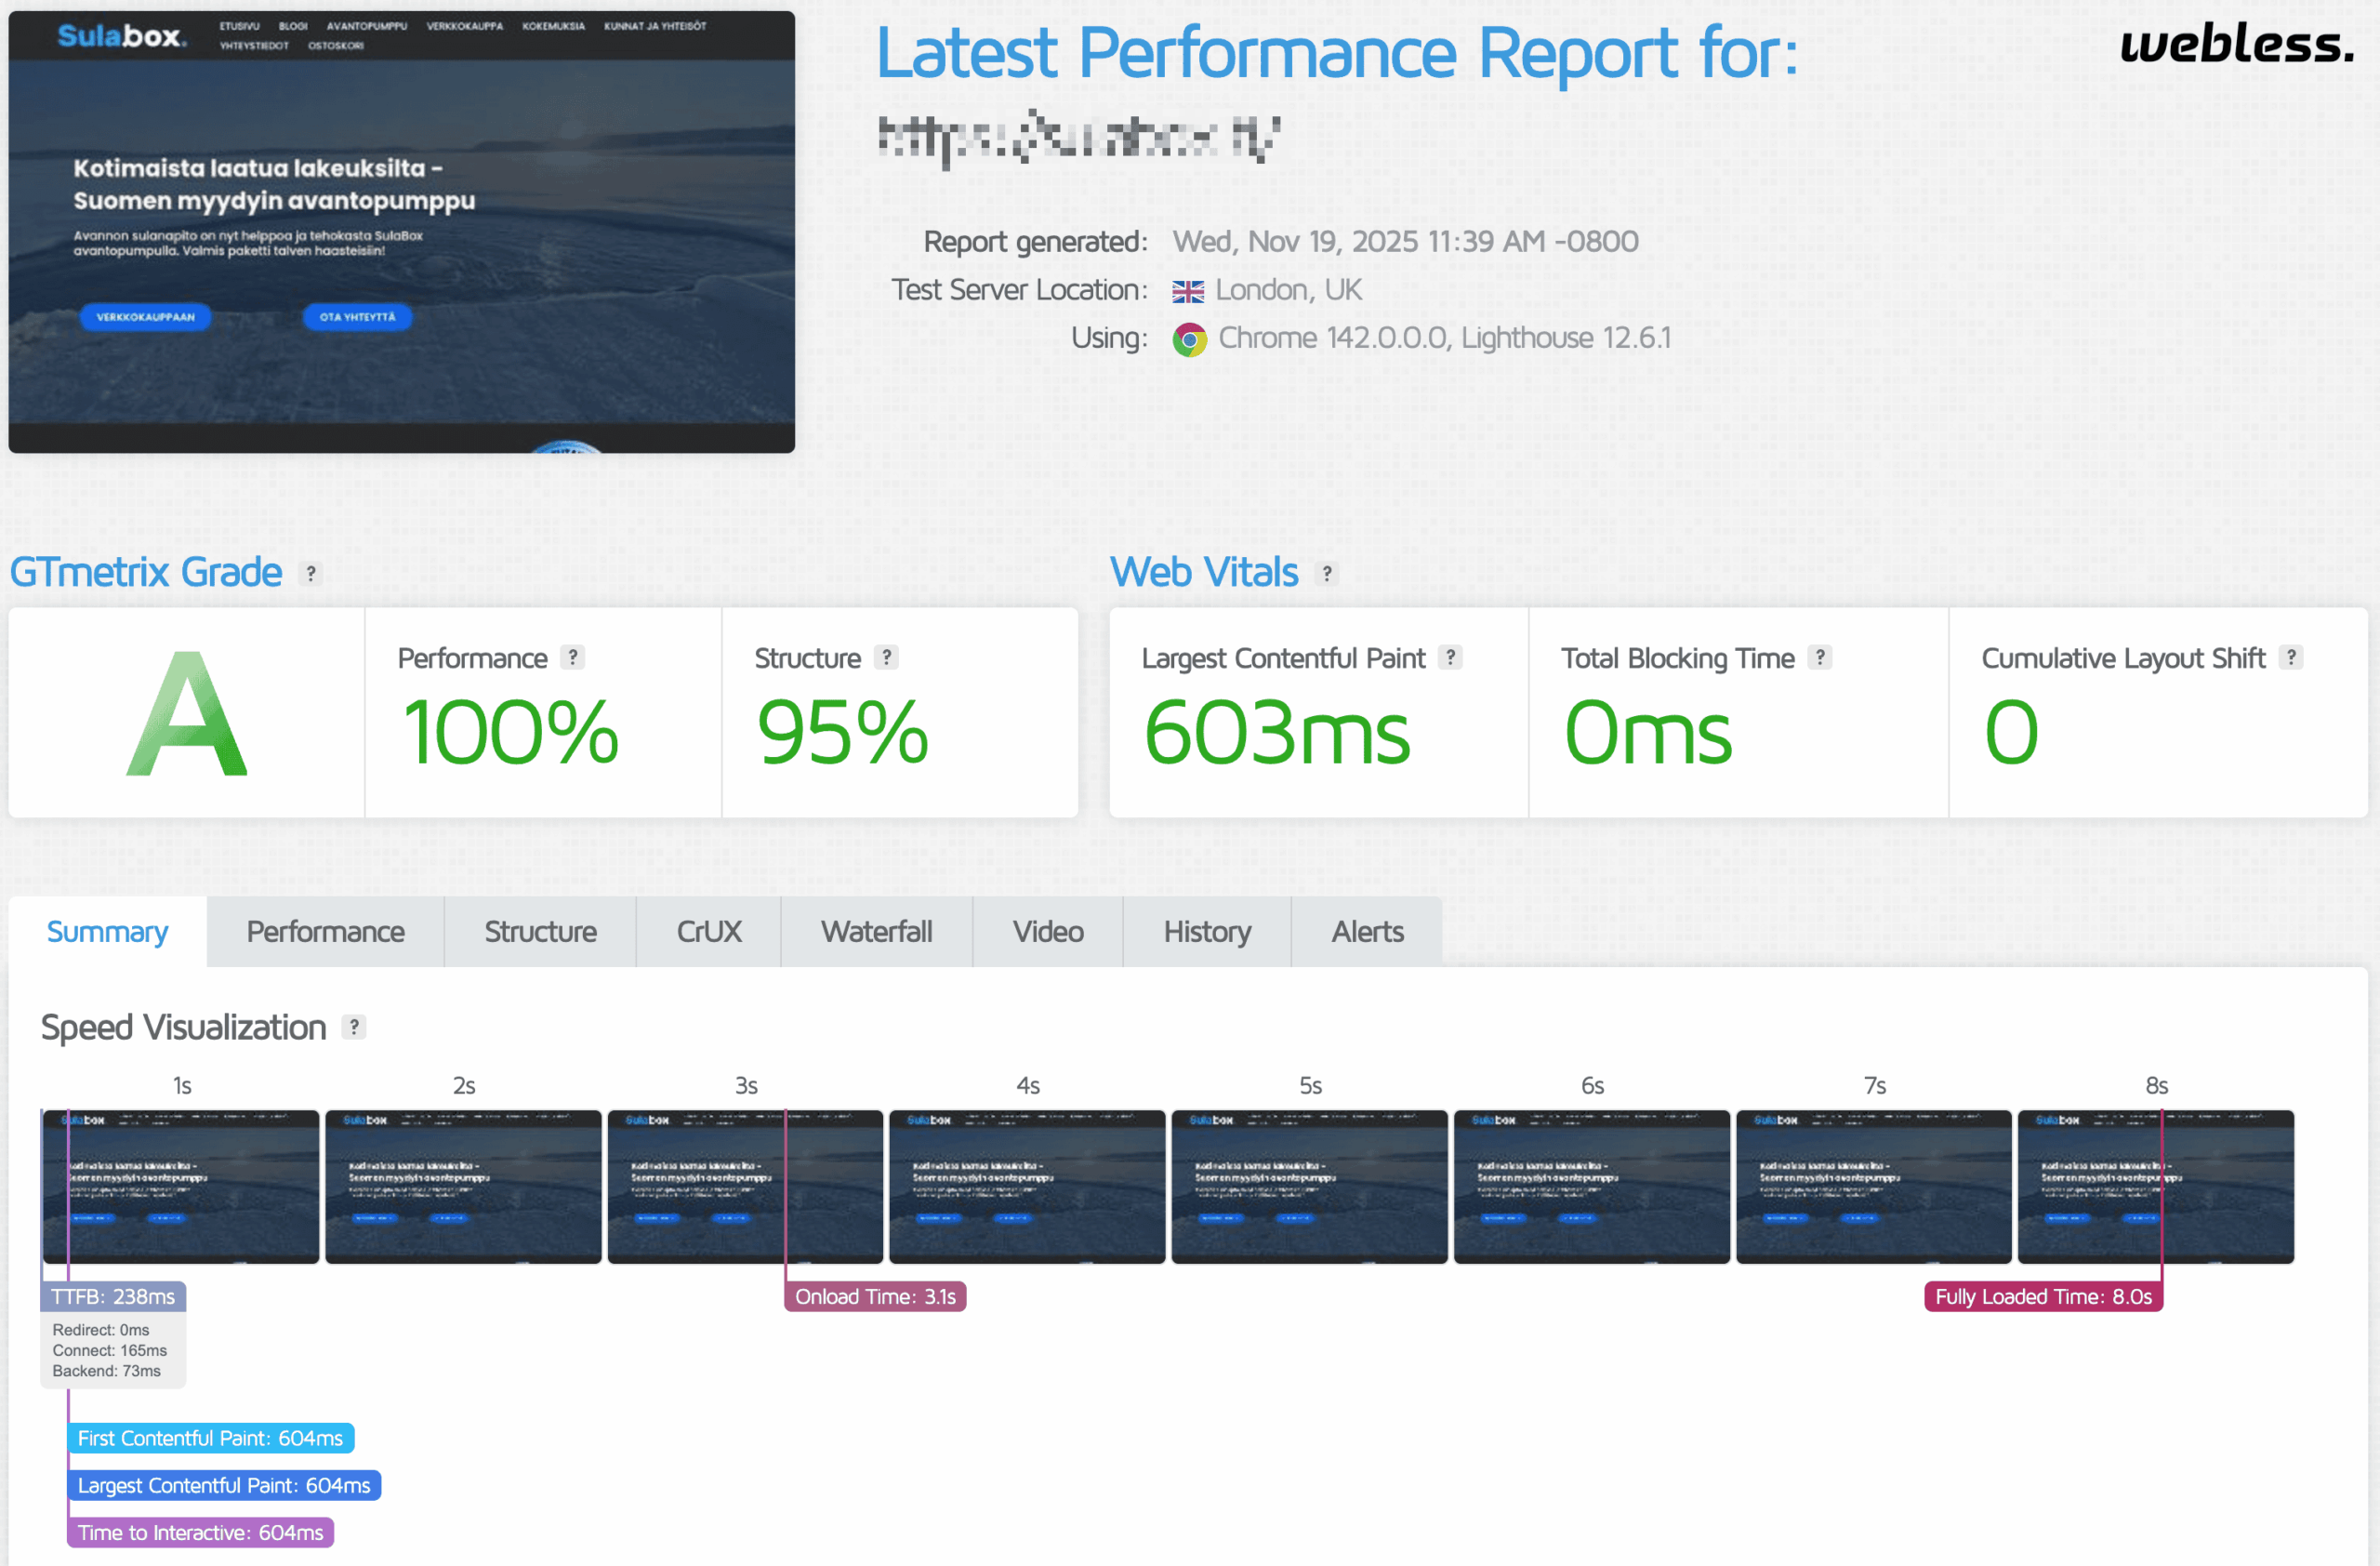Click the help icon beside GTmetrix Grade
This screenshot has height=1566, width=2380.
pyautogui.click(x=311, y=573)
